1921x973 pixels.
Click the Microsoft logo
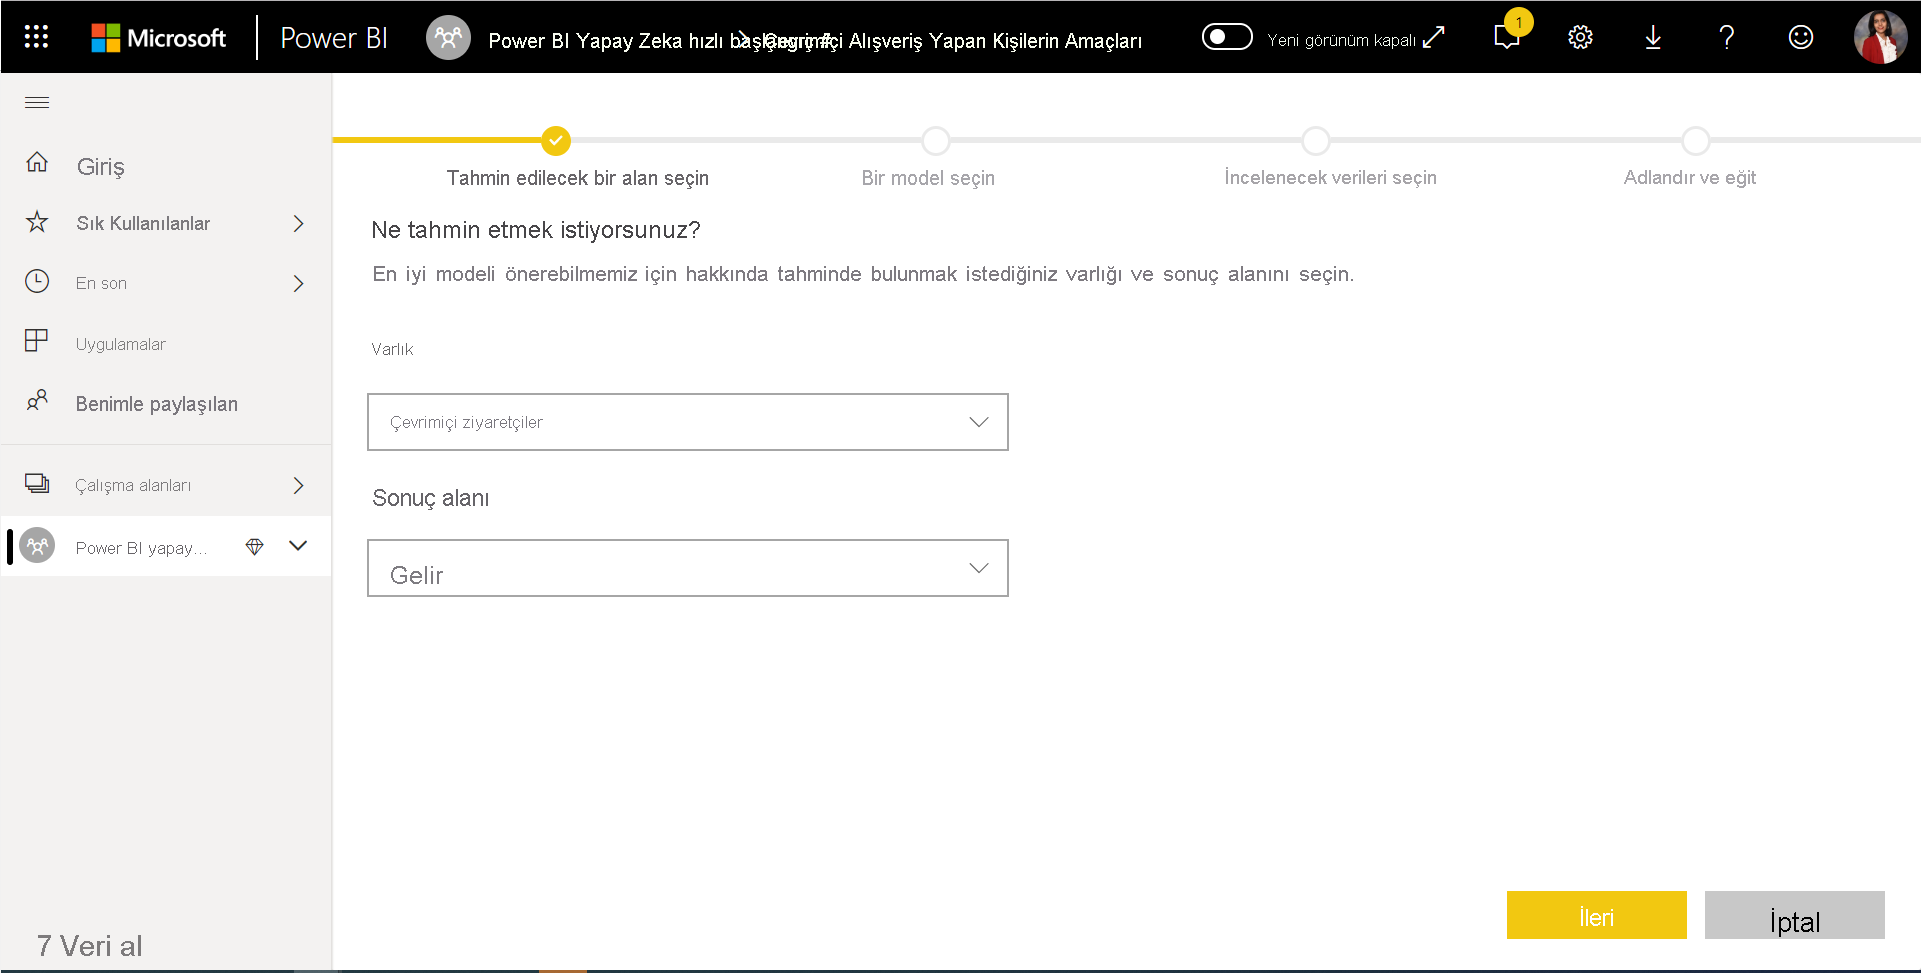(159, 38)
